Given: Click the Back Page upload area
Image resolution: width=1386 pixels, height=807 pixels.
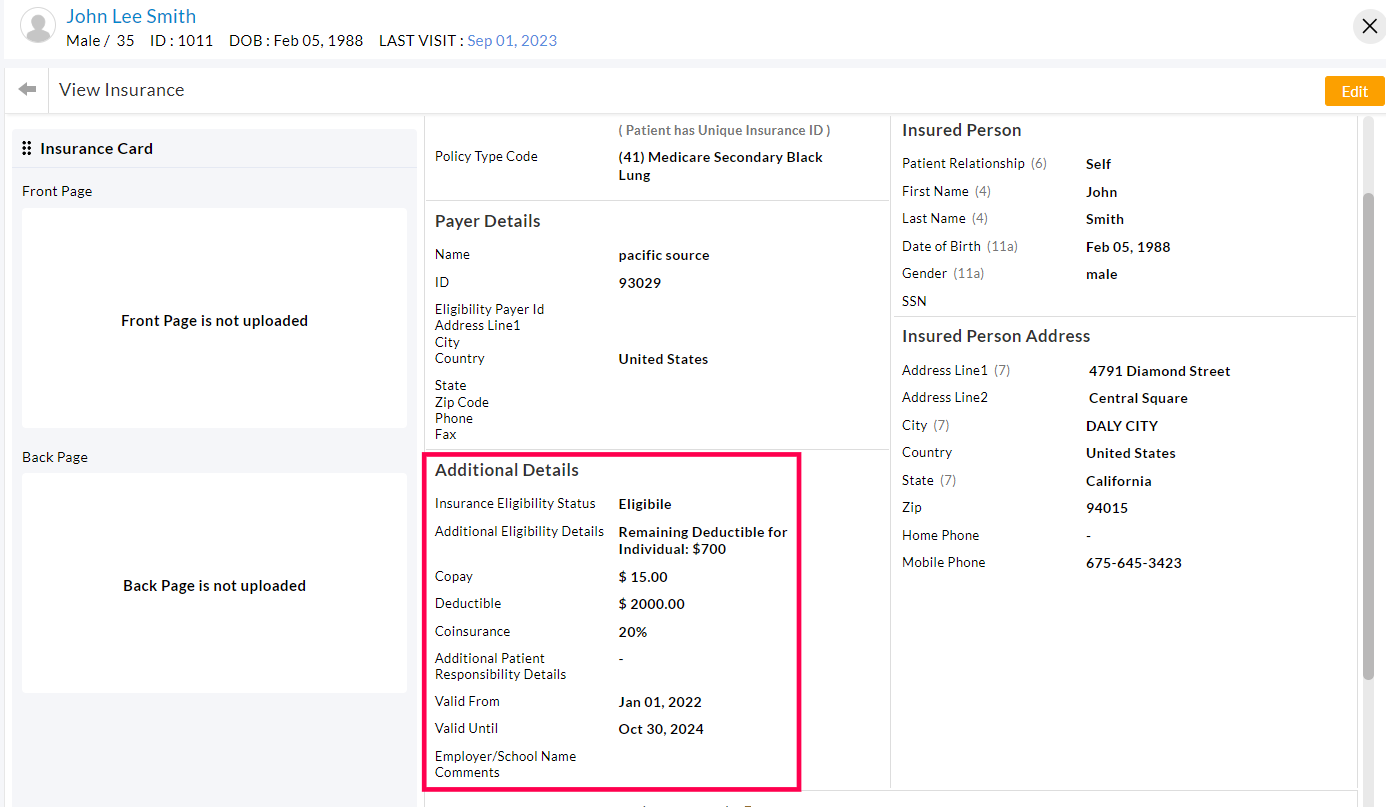Looking at the screenshot, I should 214,585.
